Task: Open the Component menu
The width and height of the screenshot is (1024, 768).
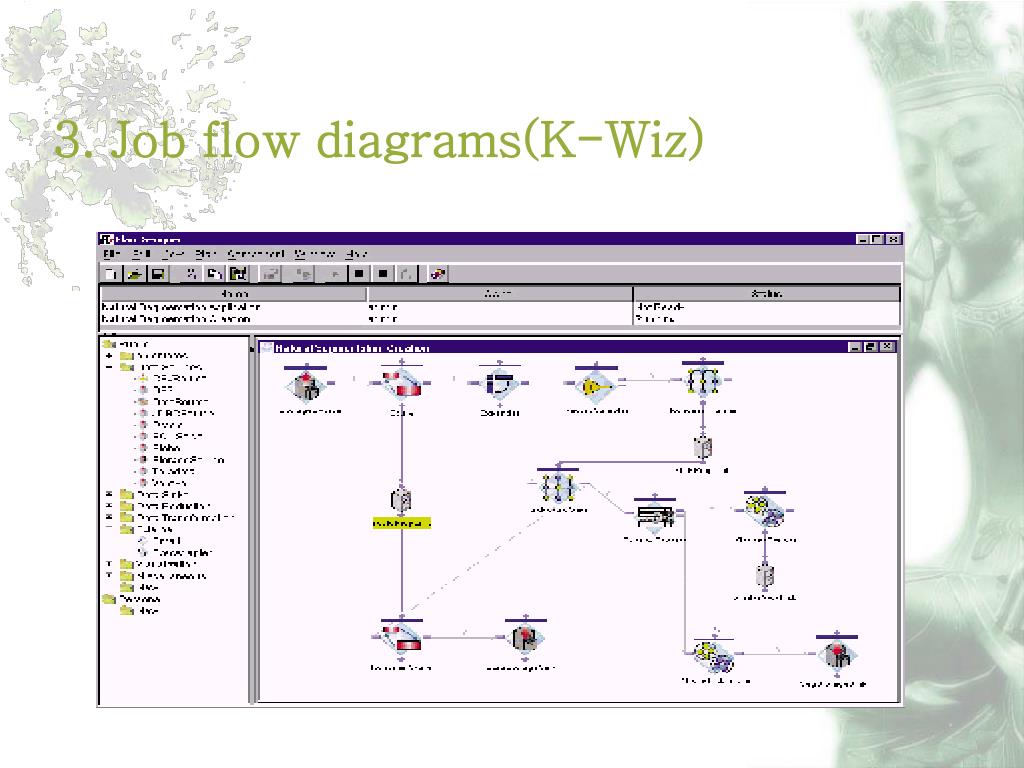Action: click(256, 253)
